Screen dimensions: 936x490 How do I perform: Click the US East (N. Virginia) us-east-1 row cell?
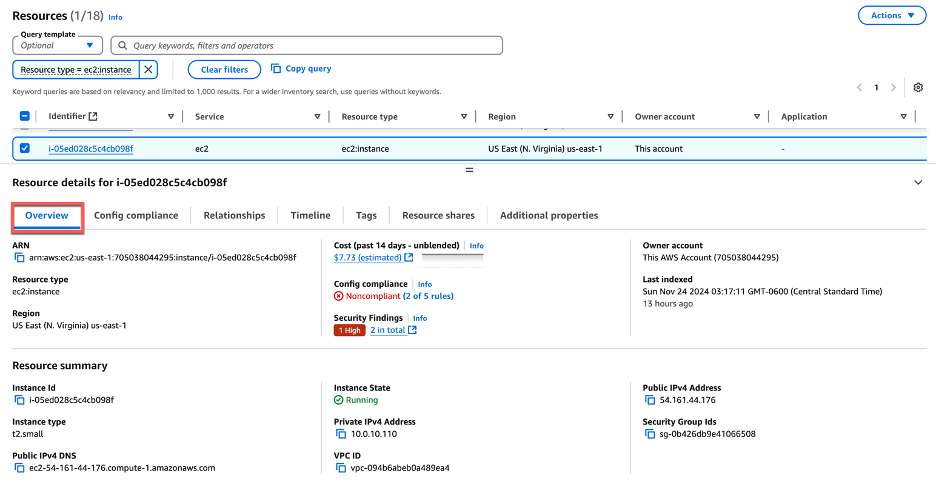point(545,149)
